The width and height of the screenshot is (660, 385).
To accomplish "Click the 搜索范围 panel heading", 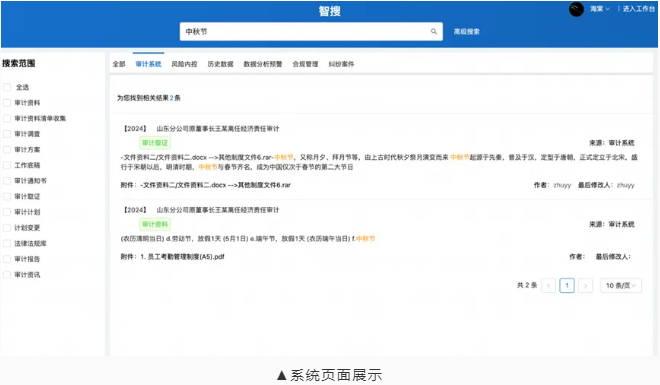I will [x=19, y=64].
